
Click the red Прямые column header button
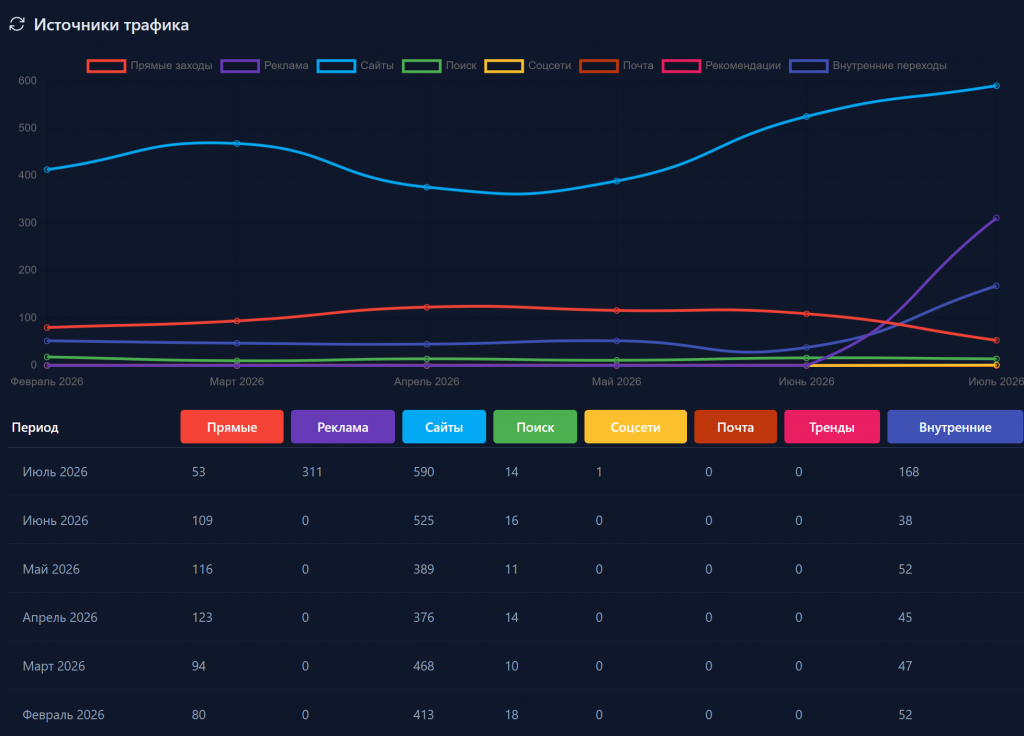tap(232, 427)
